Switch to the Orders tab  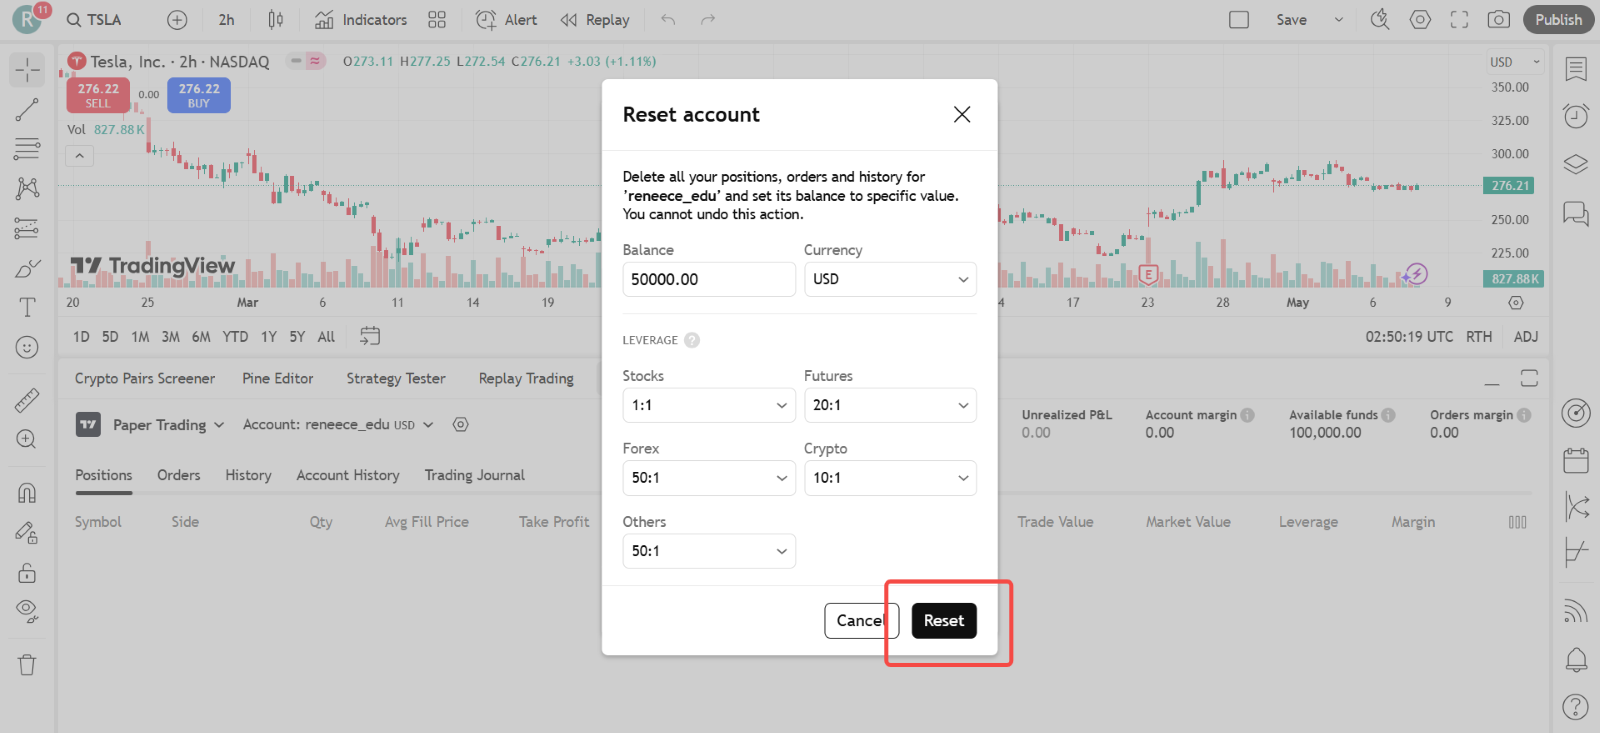pos(178,476)
